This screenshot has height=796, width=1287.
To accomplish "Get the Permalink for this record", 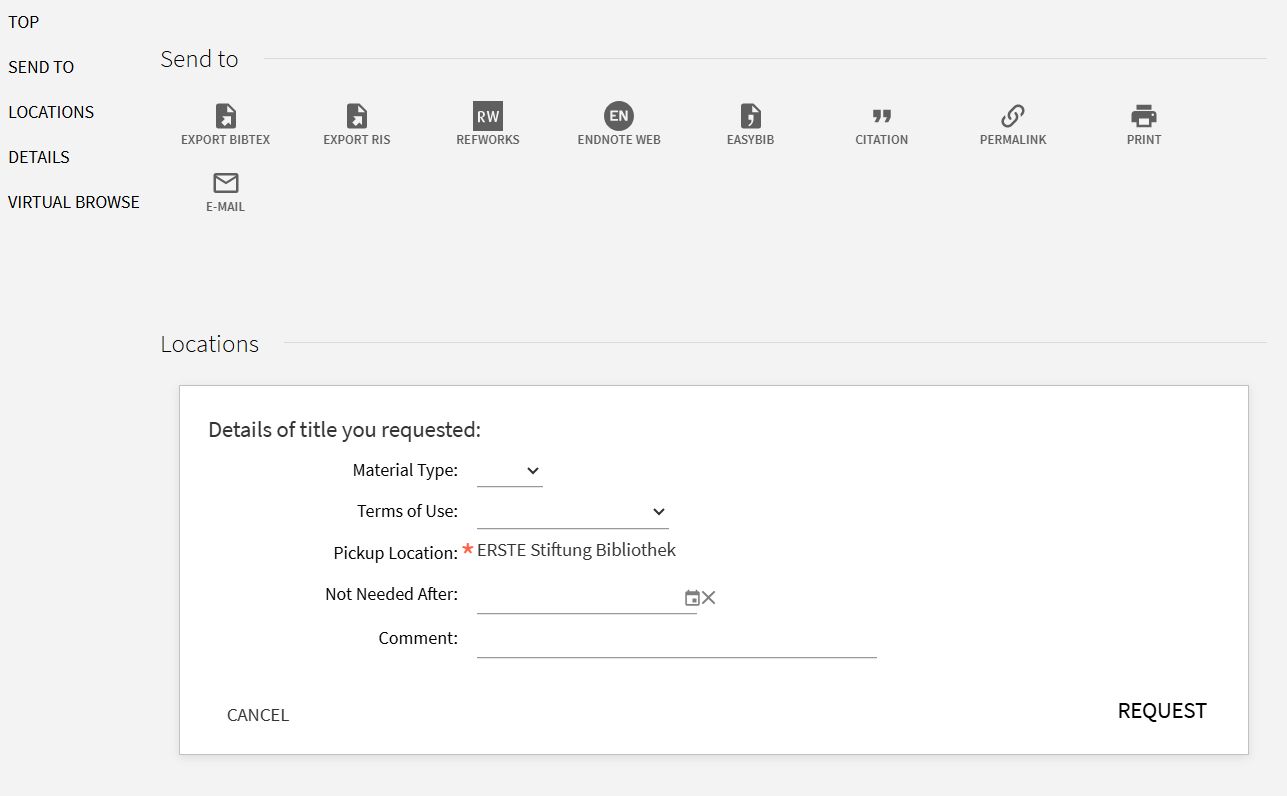I will pos(1013,116).
